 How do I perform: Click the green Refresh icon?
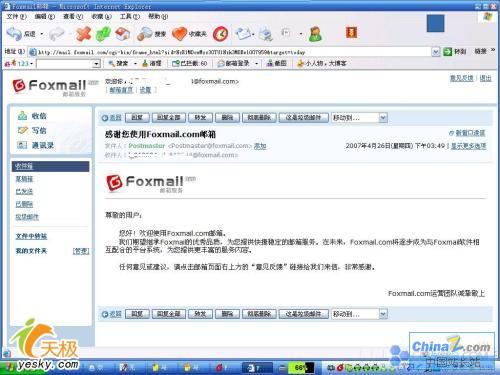pos(103,34)
